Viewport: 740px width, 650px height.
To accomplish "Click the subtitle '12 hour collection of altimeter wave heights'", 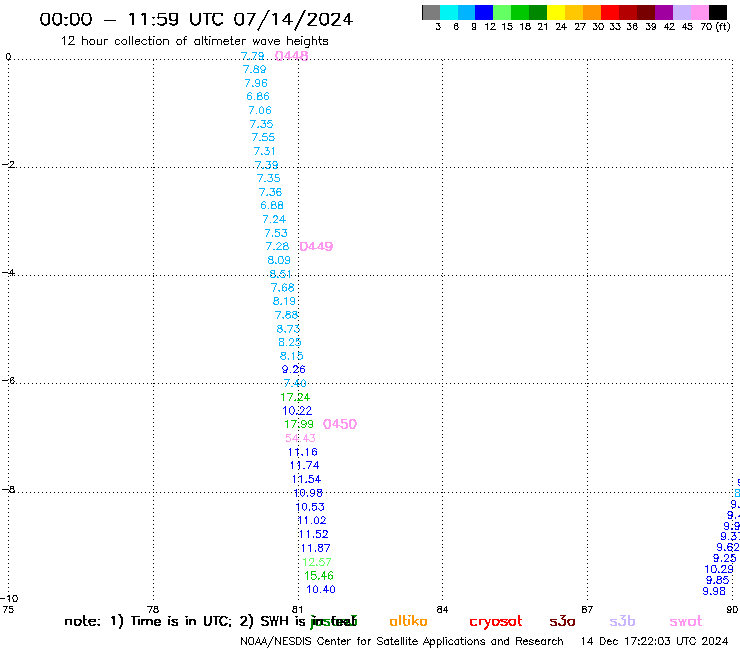I will 194,41.
